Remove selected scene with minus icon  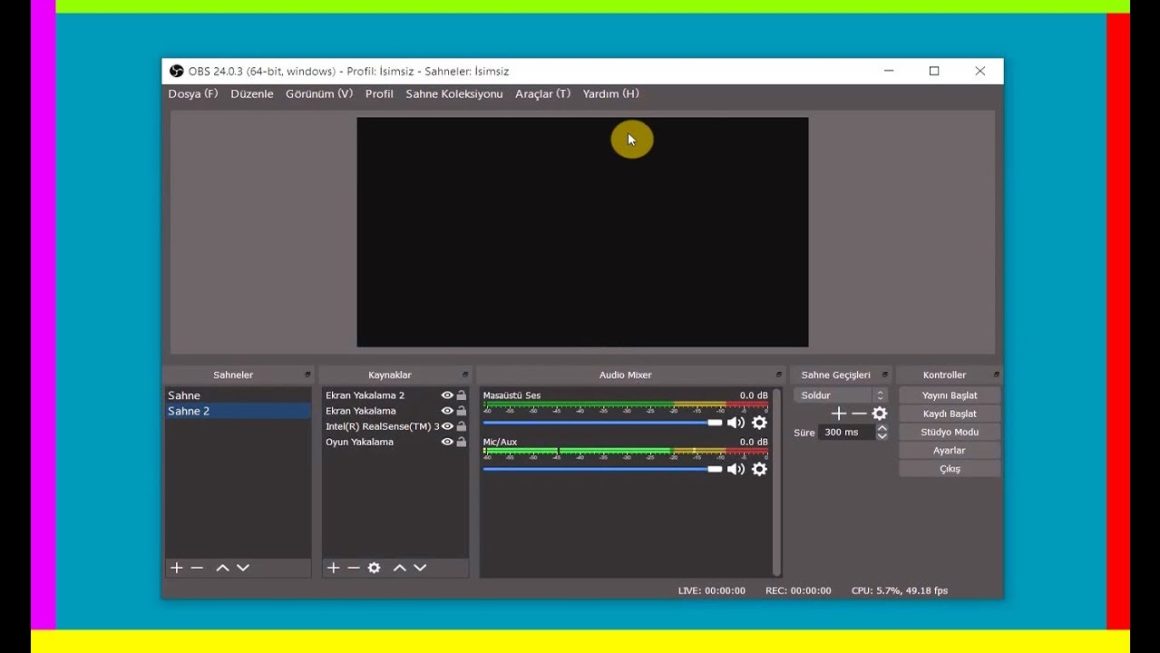click(197, 567)
